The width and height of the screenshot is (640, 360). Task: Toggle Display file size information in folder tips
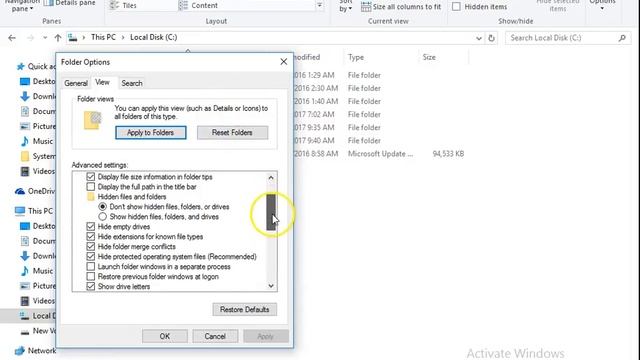click(x=91, y=177)
